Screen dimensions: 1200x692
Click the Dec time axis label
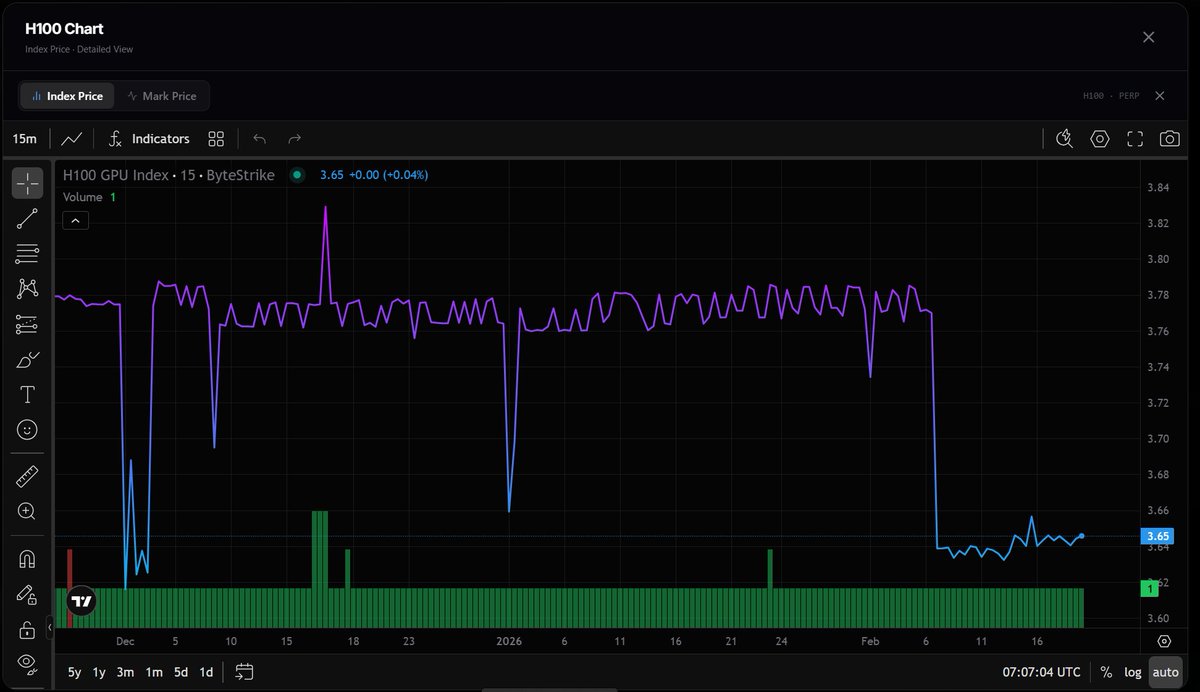click(125, 641)
